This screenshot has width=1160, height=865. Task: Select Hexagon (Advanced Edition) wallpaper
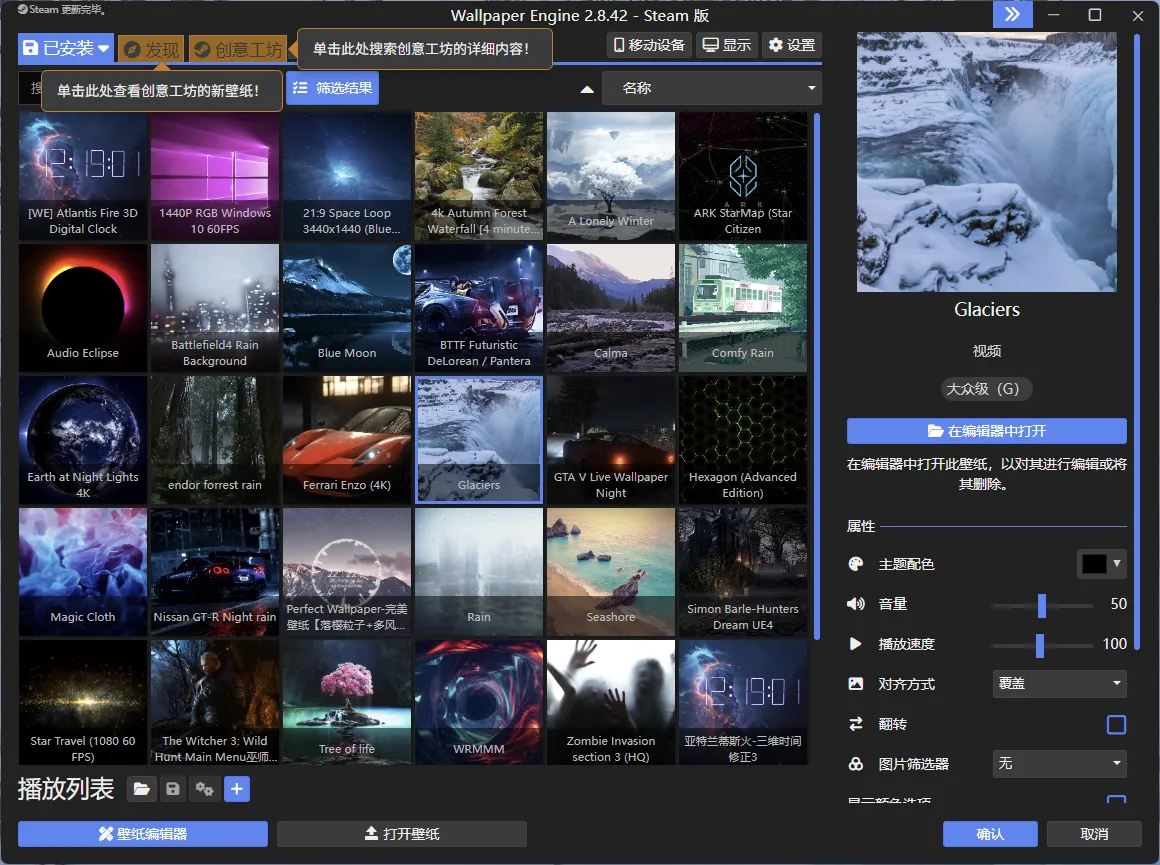pyautogui.click(x=743, y=440)
